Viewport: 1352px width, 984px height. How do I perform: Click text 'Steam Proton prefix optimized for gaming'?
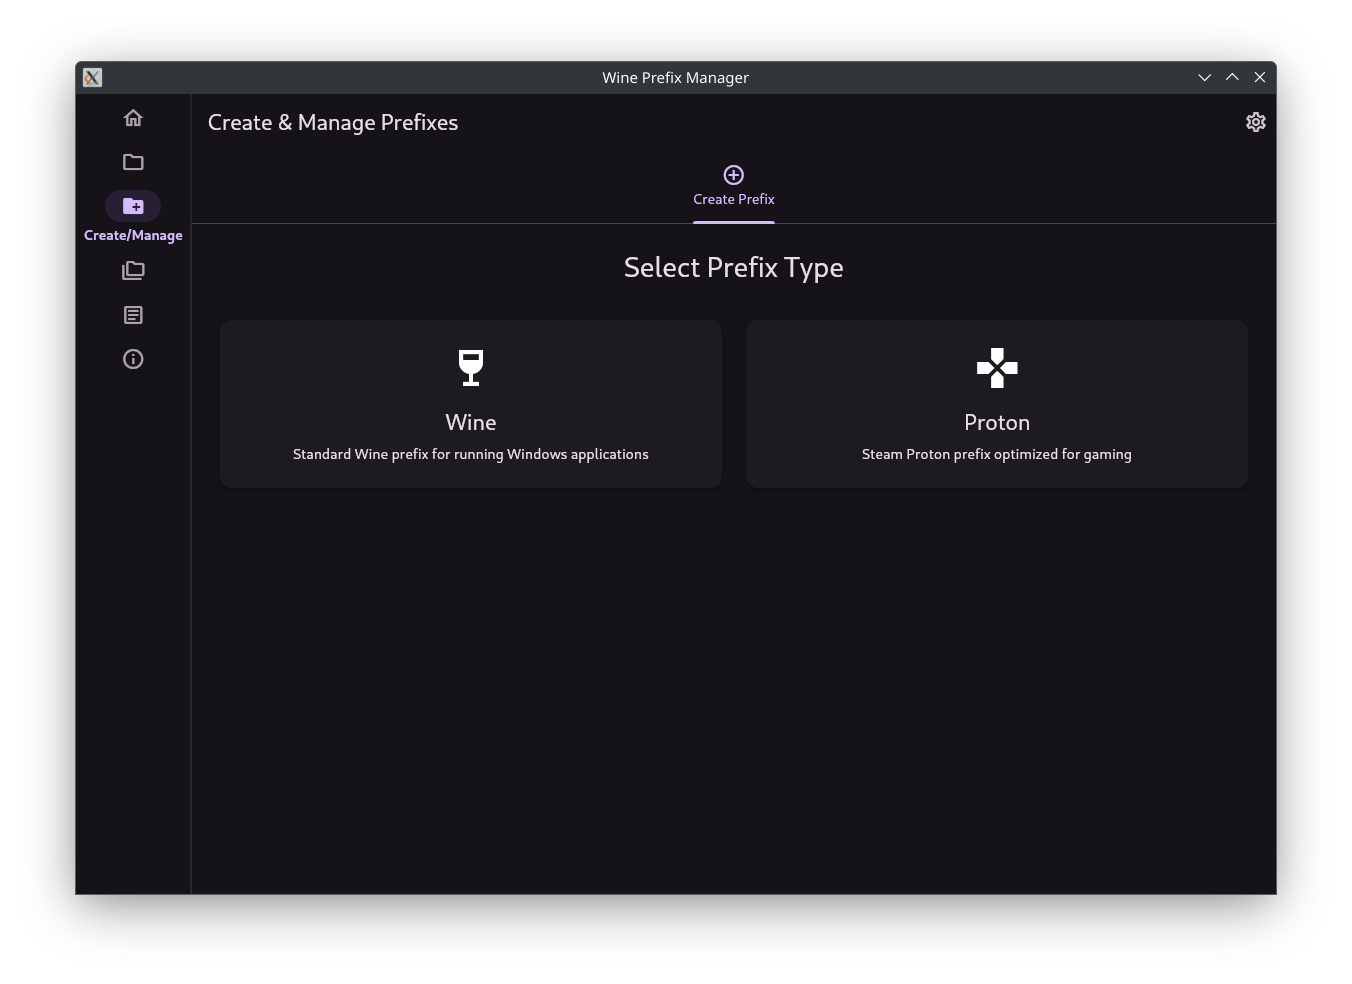point(997,454)
